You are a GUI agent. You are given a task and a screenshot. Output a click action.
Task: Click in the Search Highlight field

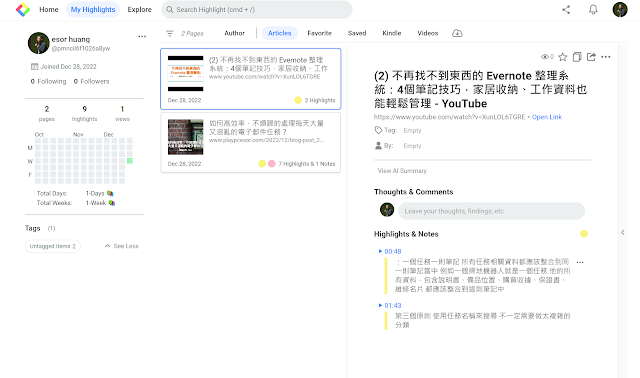(x=257, y=9)
